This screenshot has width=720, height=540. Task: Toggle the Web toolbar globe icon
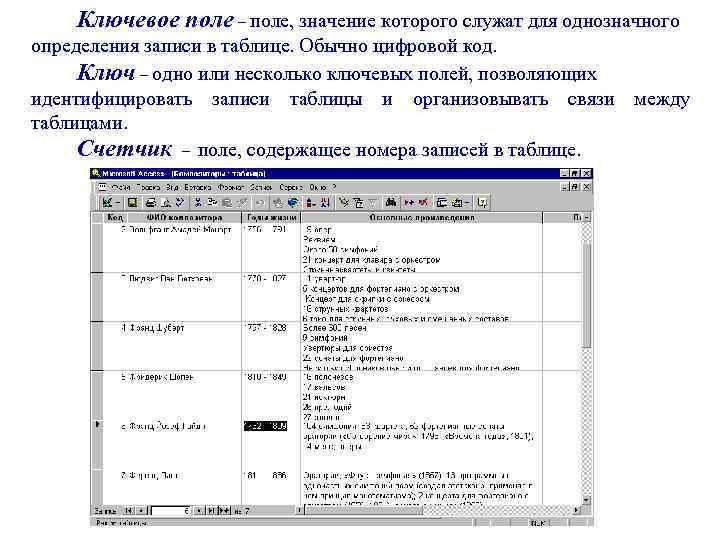coord(292,202)
